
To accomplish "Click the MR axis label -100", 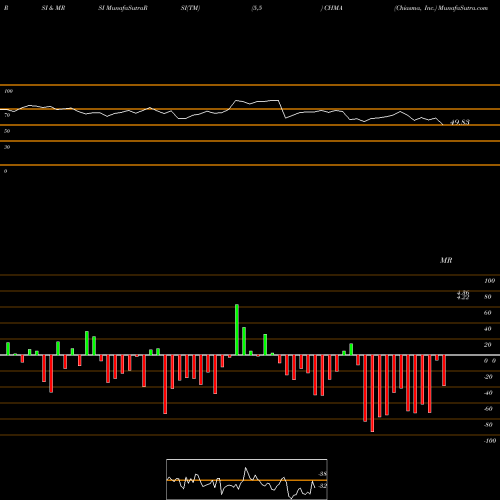I will (490, 441).
